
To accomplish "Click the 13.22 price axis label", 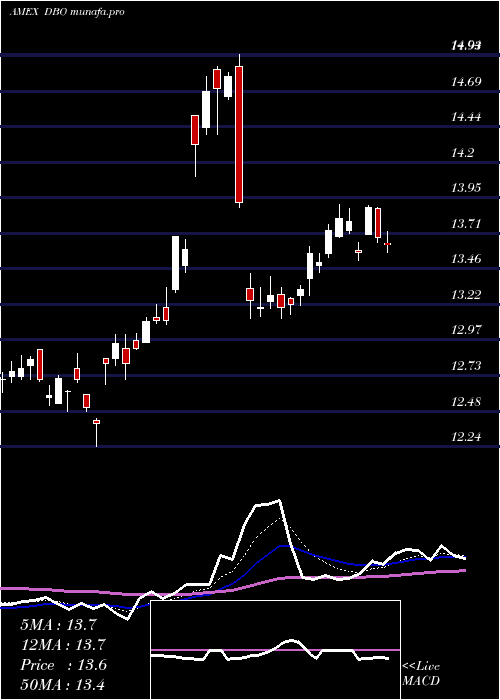I will pyautogui.click(x=466, y=294).
